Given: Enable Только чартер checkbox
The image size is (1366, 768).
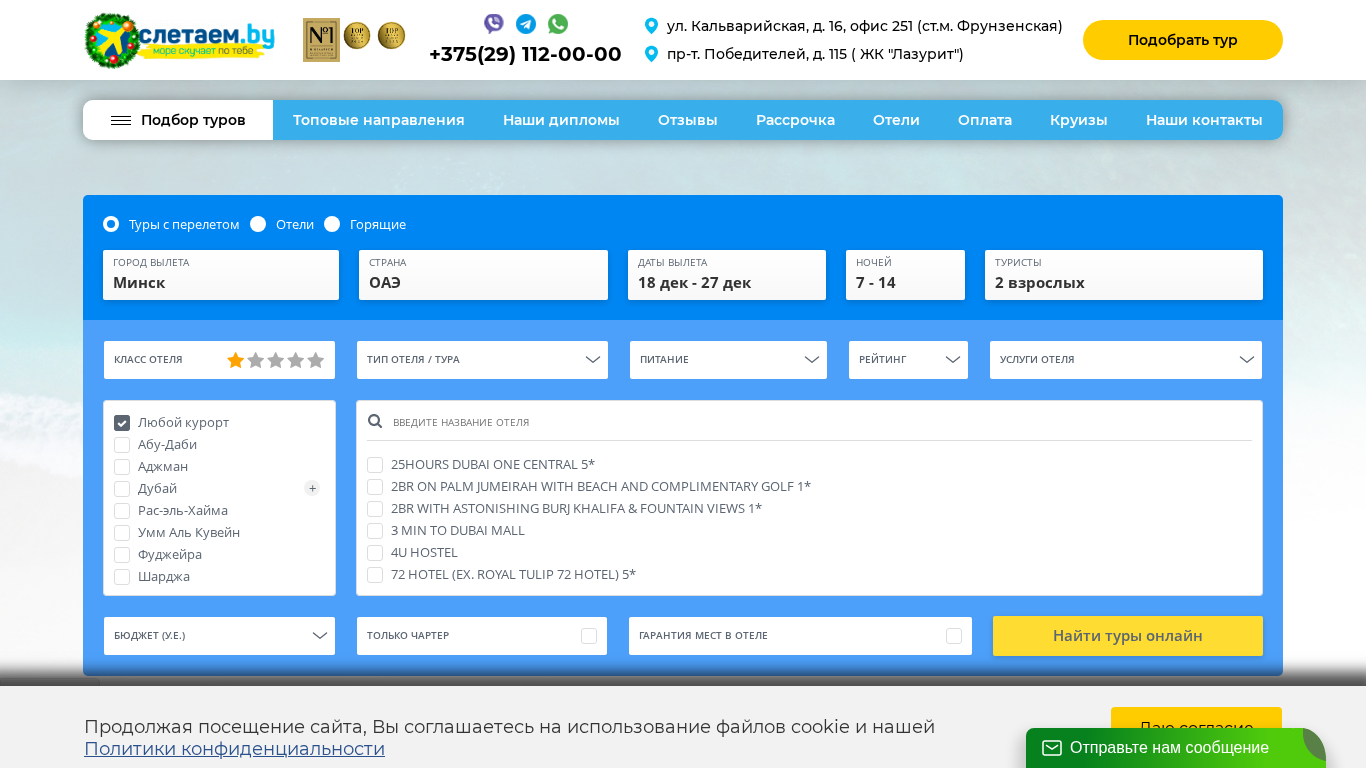Looking at the screenshot, I should pos(589,636).
